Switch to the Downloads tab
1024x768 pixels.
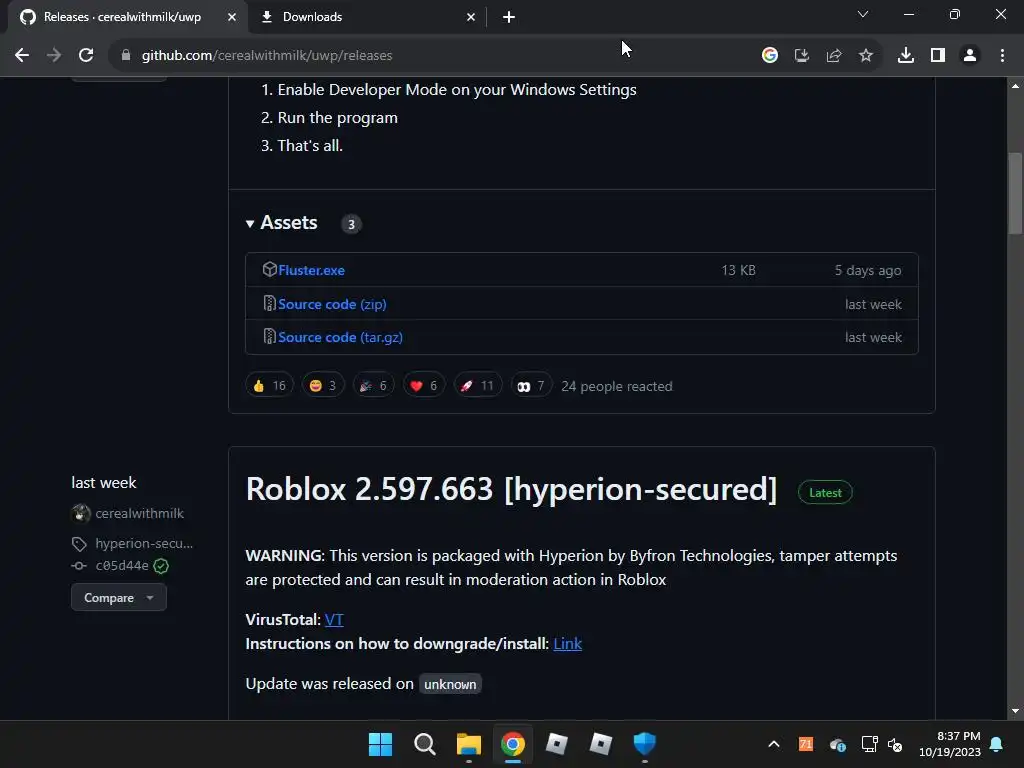(368, 18)
